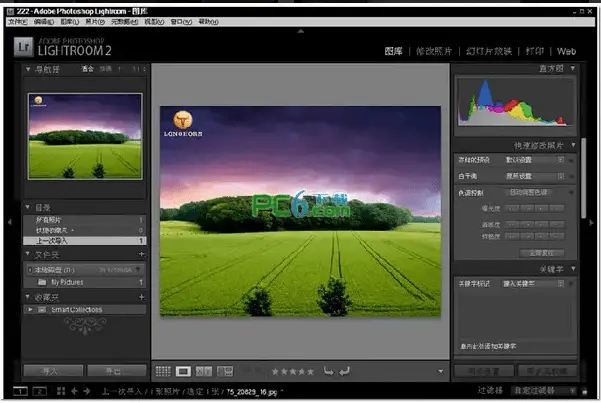Select compare view icon in toolbar
The image size is (601, 403).
205,371
